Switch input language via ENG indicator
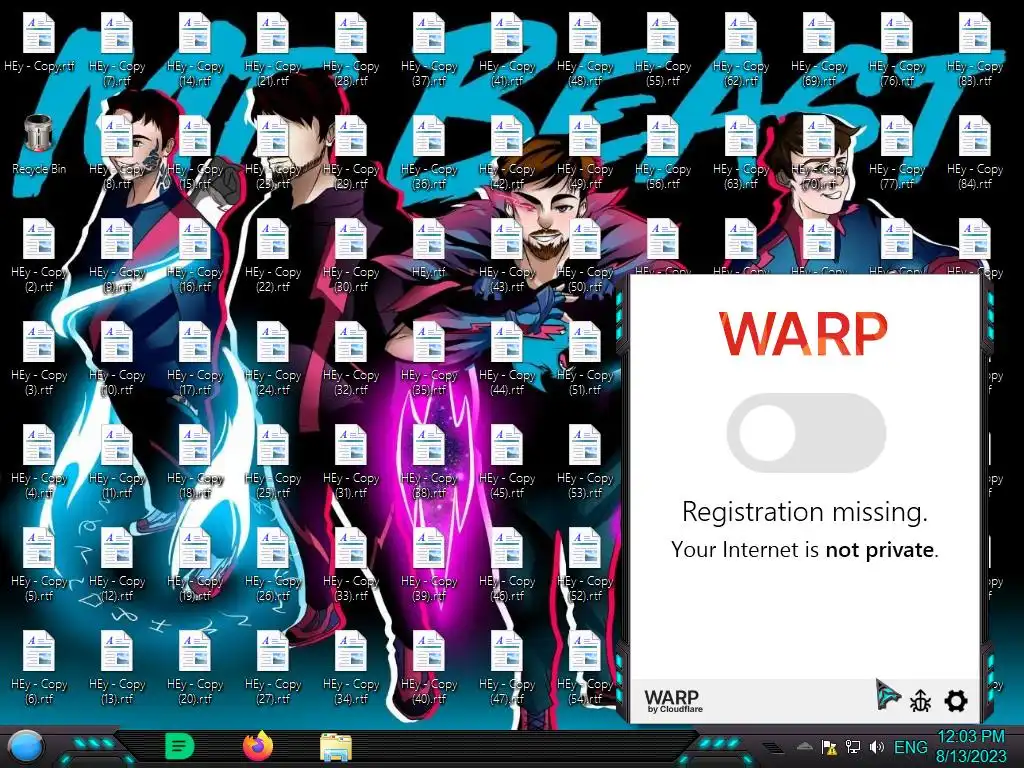 point(910,747)
